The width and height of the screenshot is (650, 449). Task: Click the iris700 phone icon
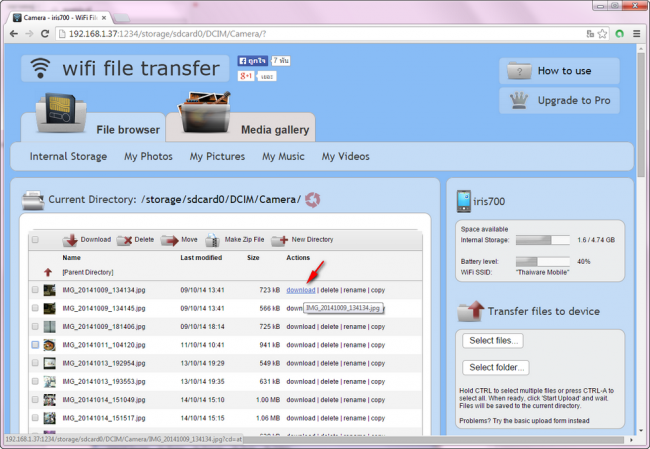tap(463, 201)
